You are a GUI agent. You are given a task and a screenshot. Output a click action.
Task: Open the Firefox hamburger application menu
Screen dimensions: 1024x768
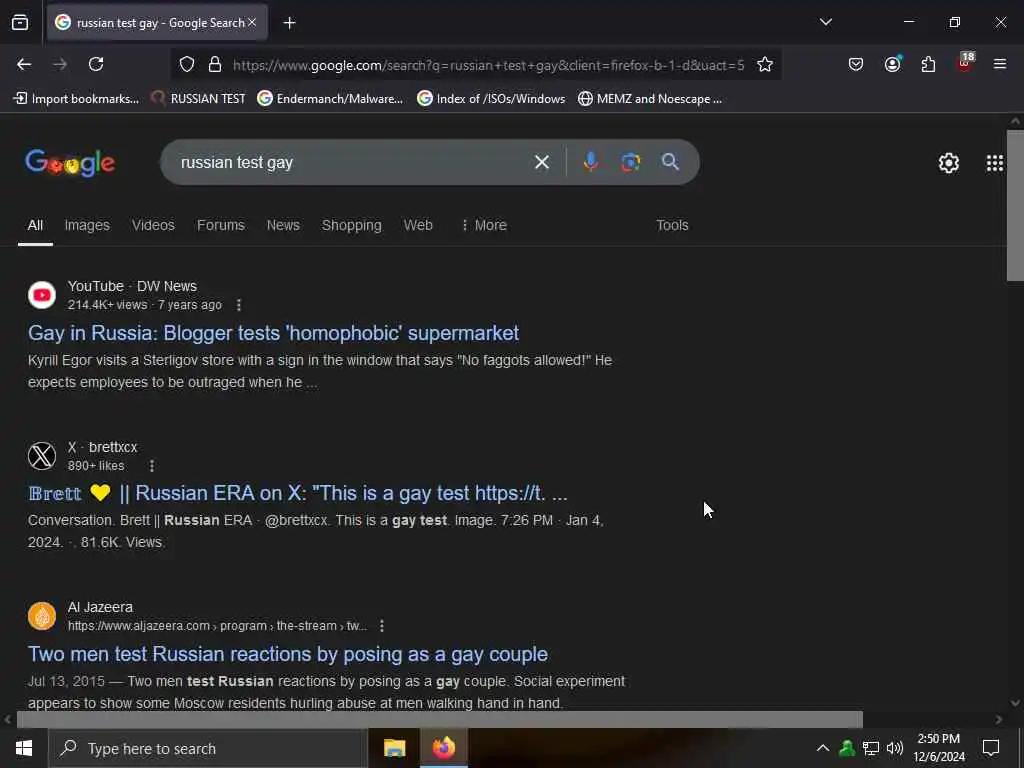[x=1000, y=64]
